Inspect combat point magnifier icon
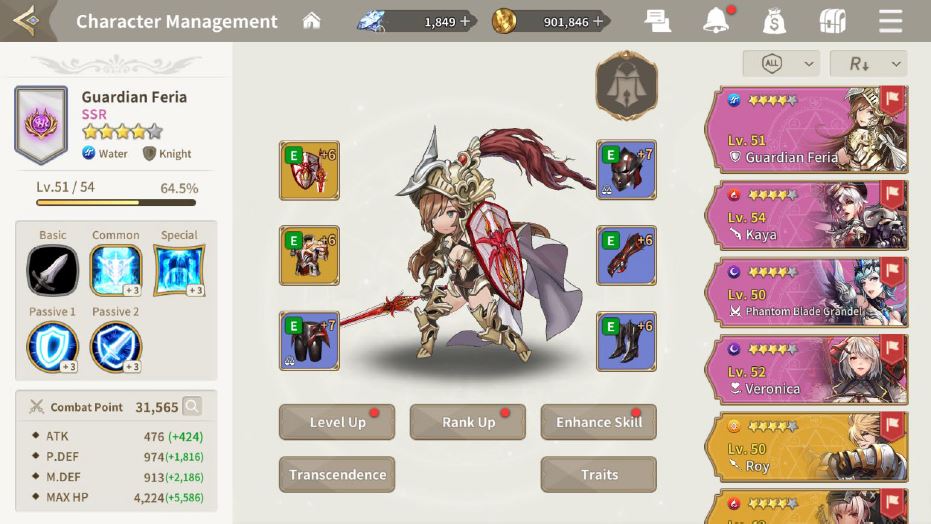Screen dimensions: 931x524 pos(192,407)
